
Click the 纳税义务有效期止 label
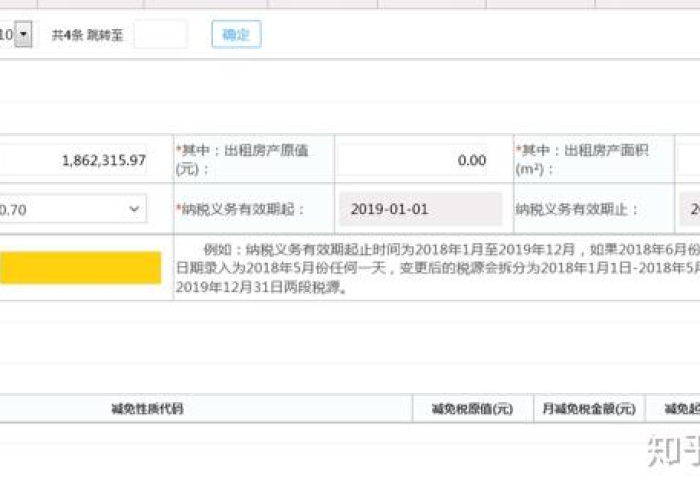tap(577, 209)
